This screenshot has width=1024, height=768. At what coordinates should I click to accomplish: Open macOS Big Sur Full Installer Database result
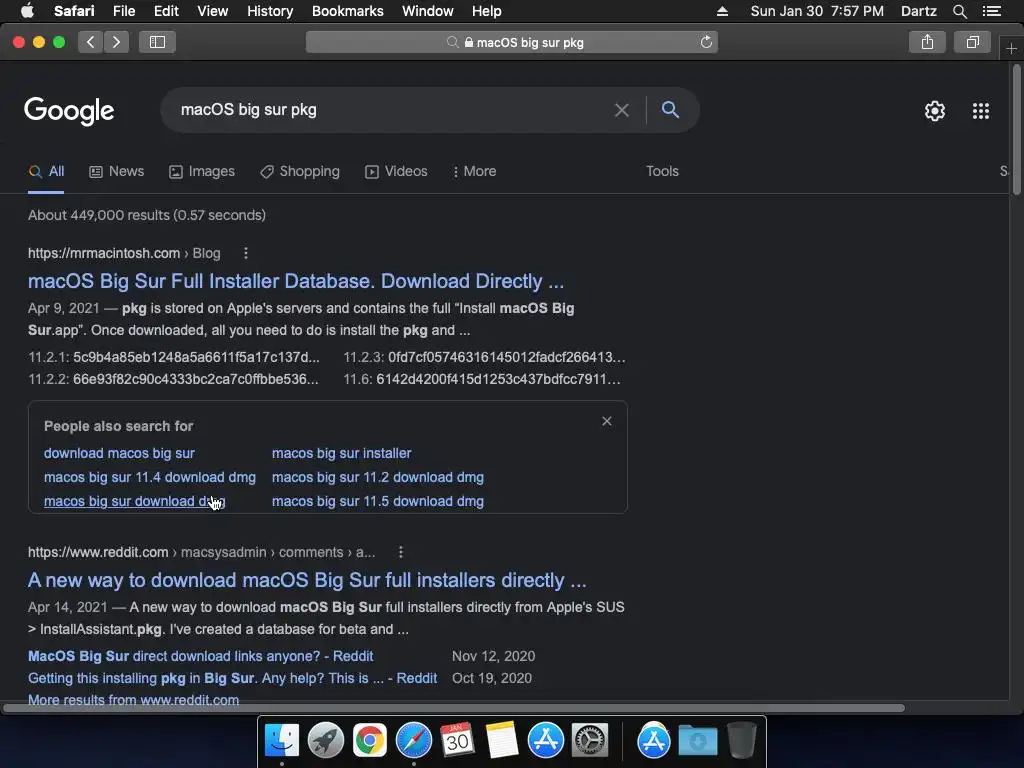[296, 281]
